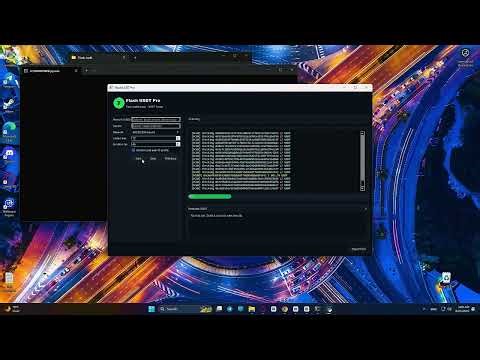Open the Windows Start menu
Image resolution: width=480 pixels, height=360 pixels.
coord(151,309)
